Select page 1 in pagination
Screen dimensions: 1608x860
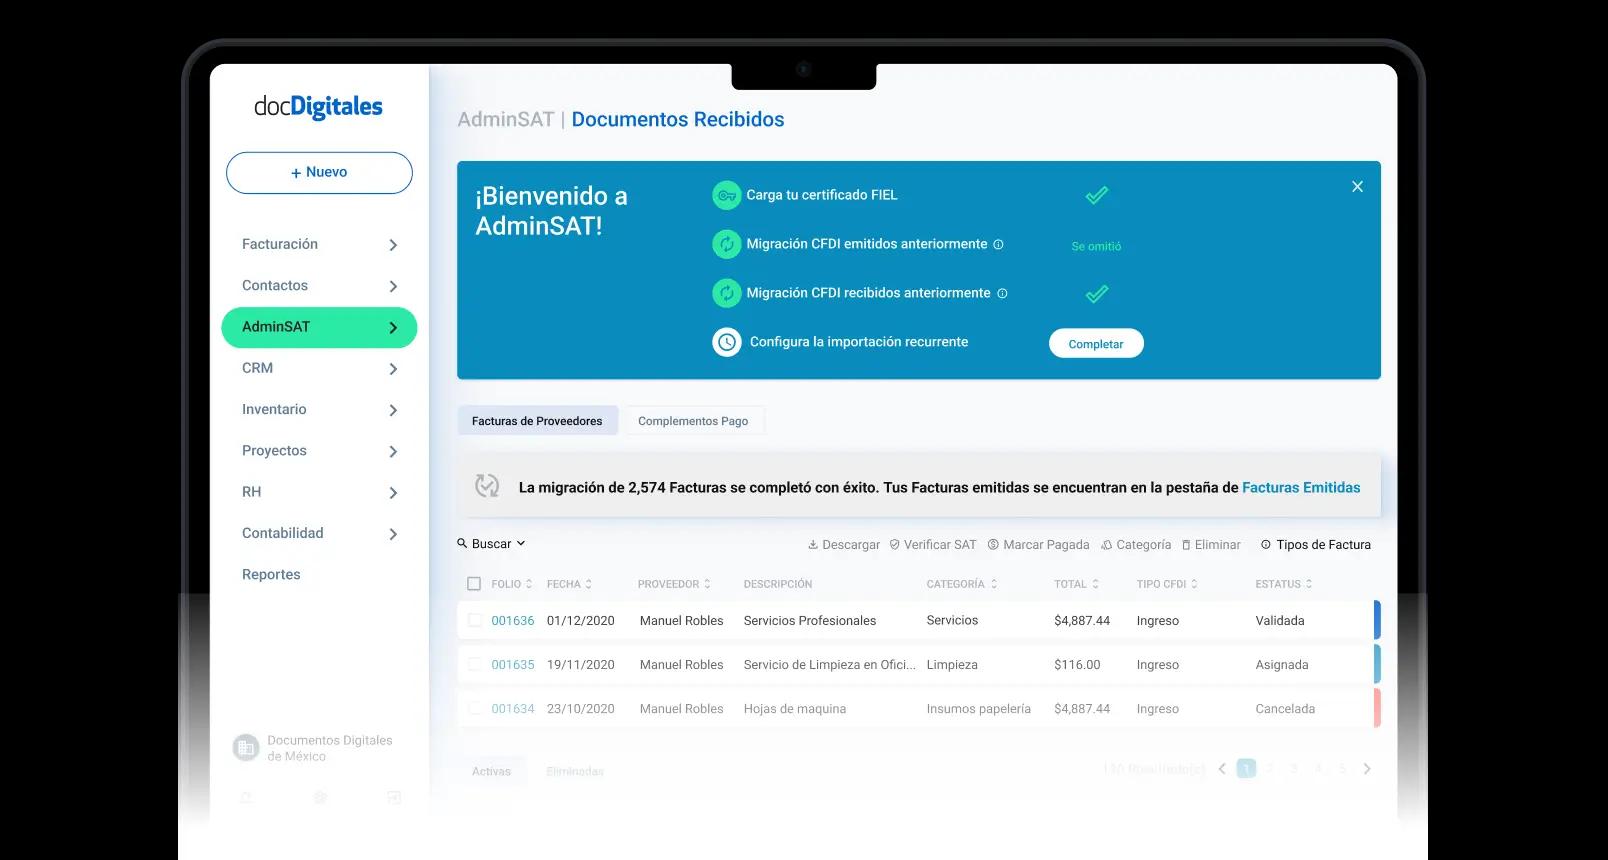tap(1246, 768)
